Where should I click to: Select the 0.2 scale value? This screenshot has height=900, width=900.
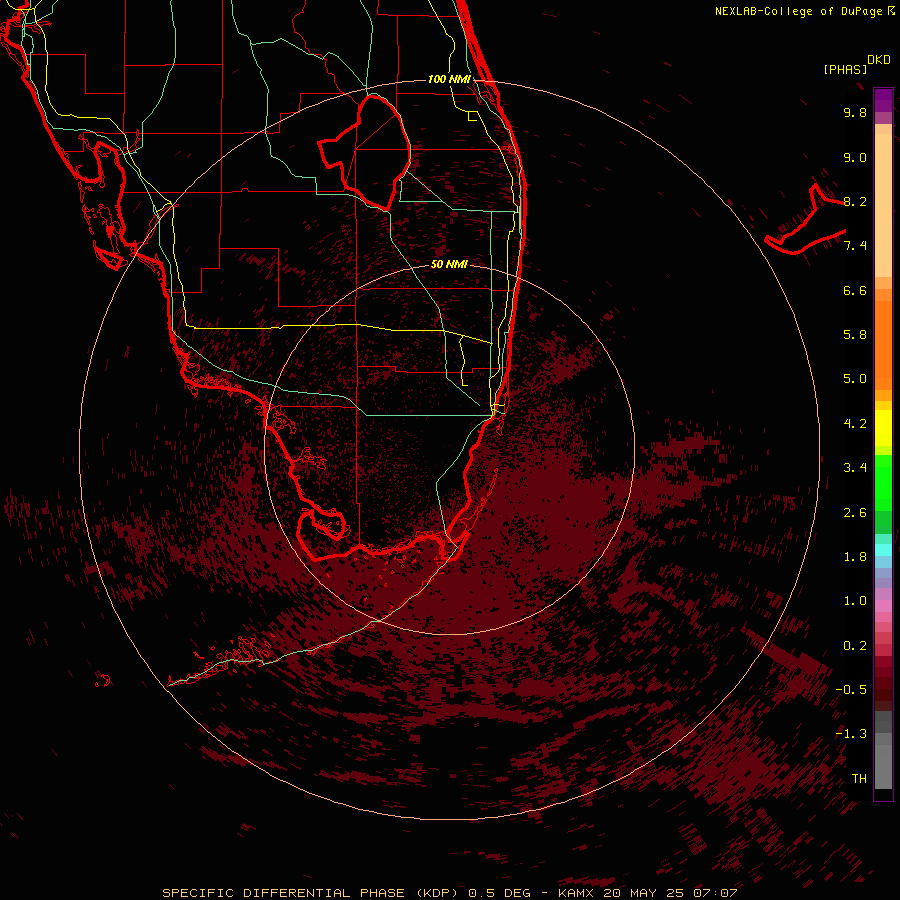[855, 646]
